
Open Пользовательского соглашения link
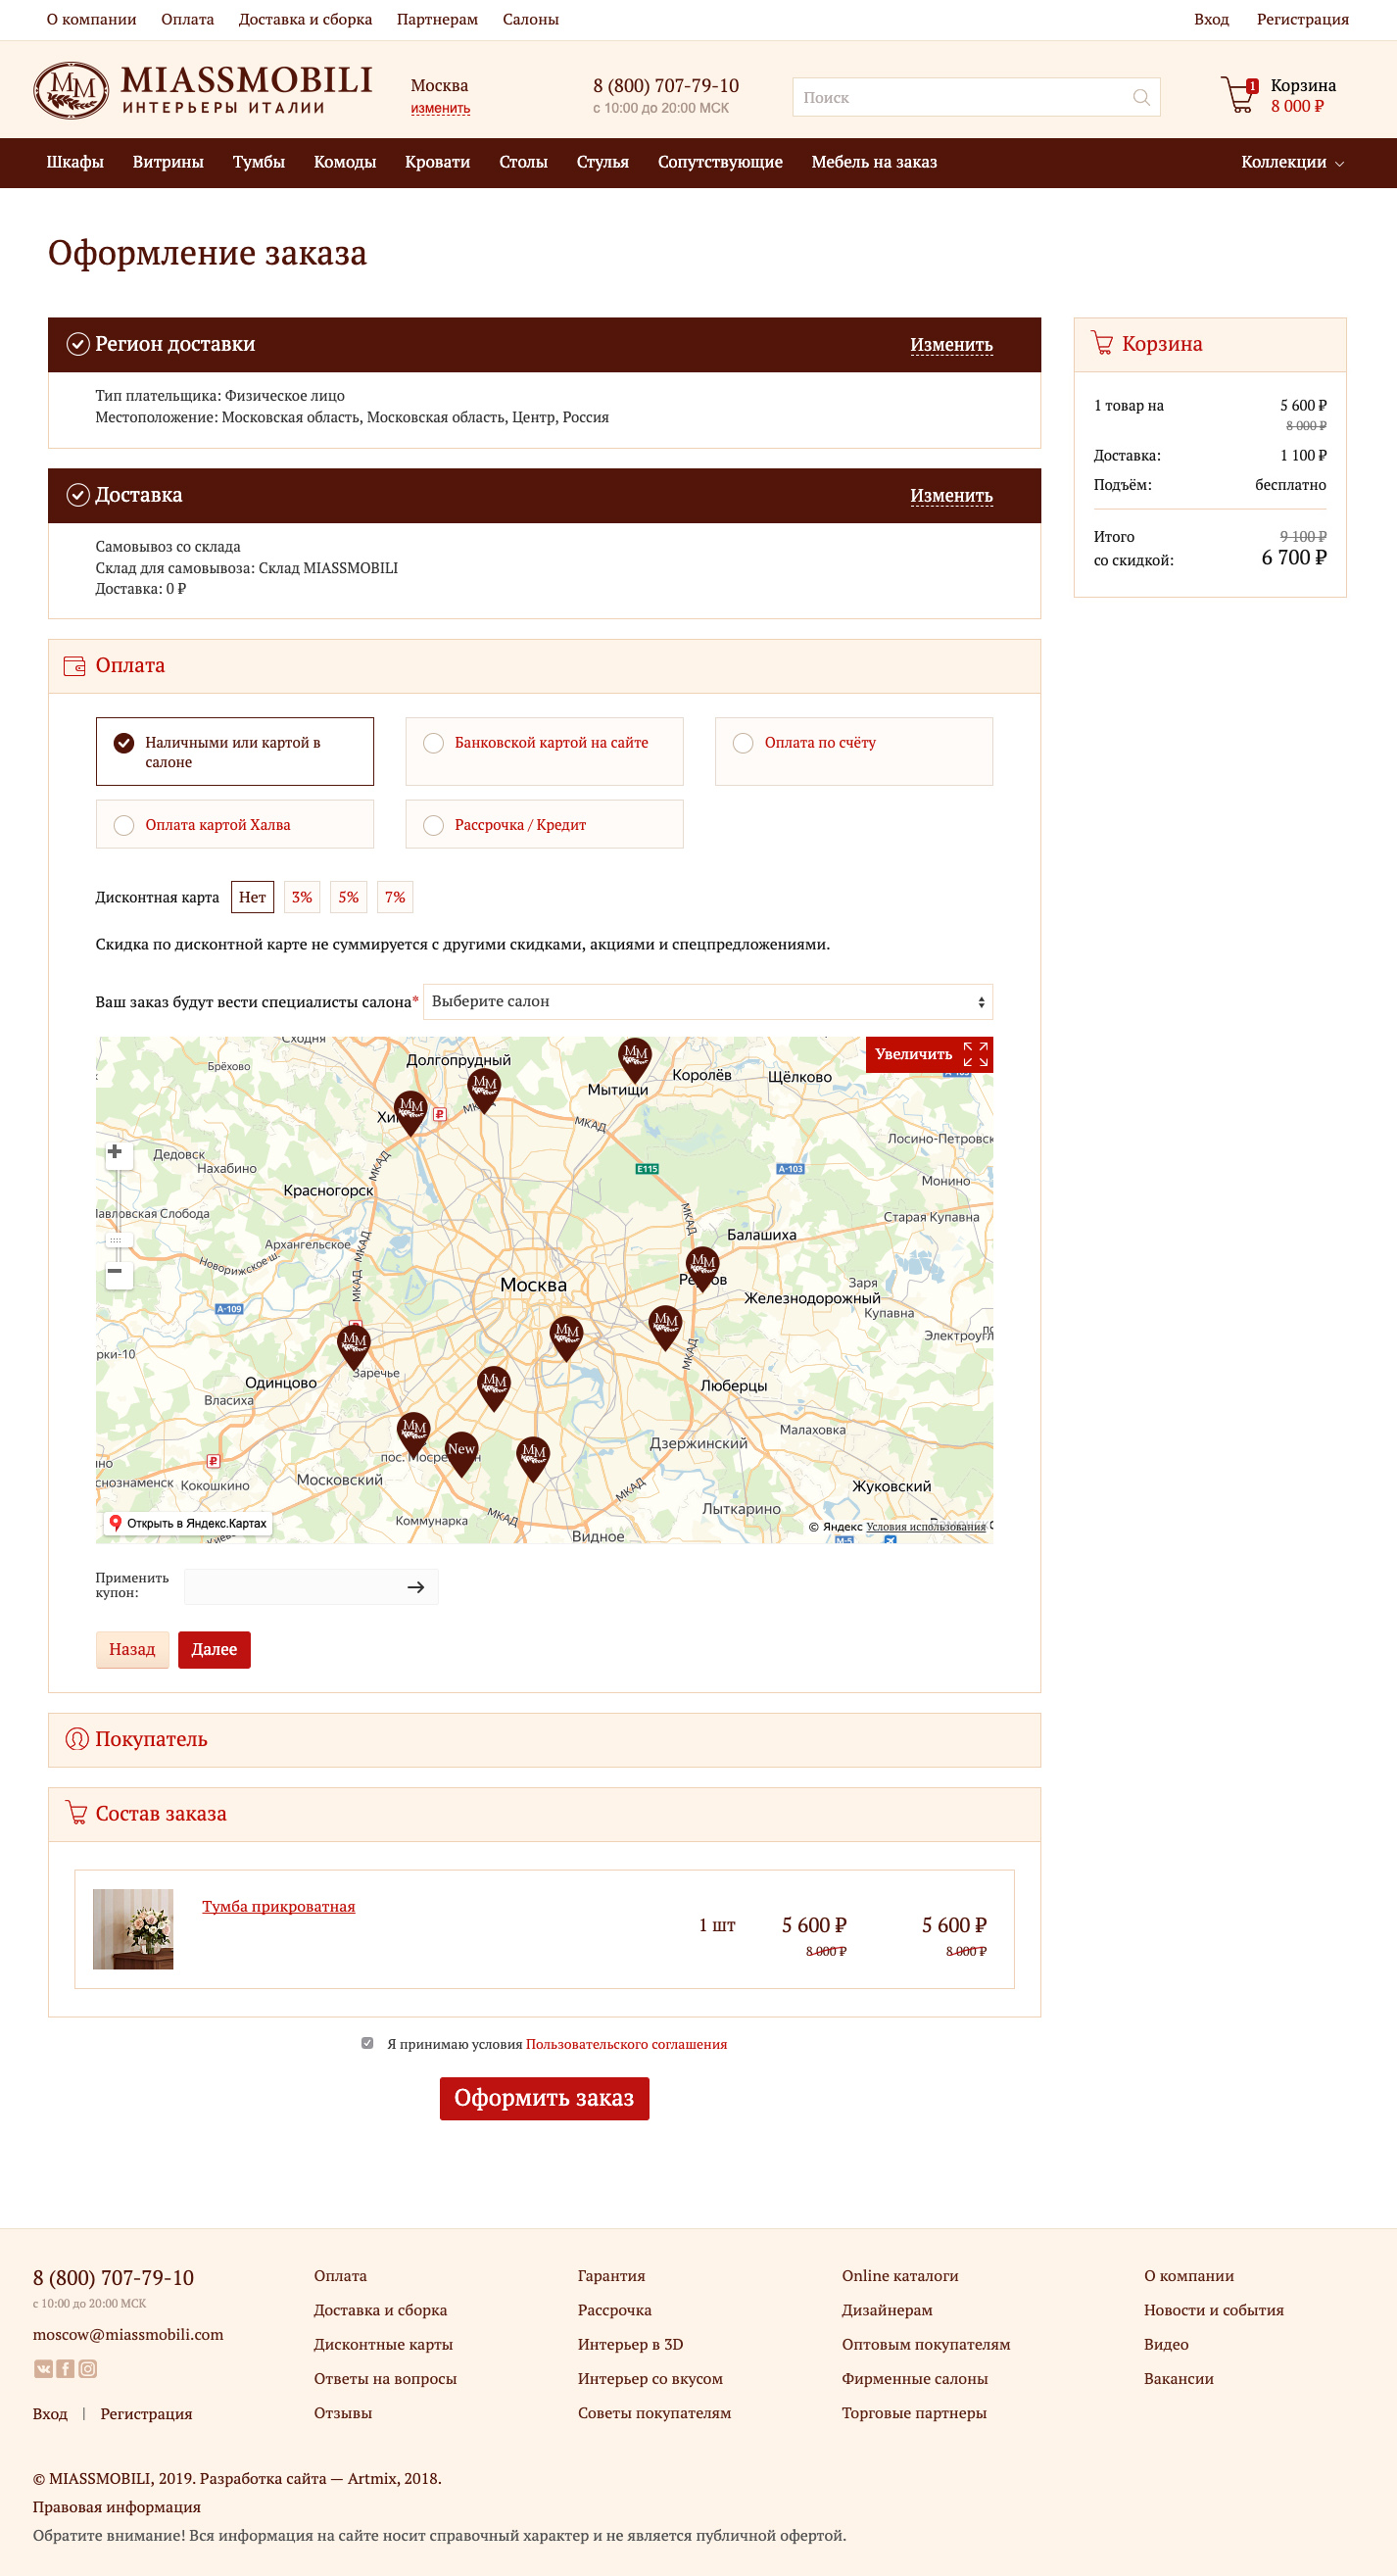click(x=626, y=2044)
